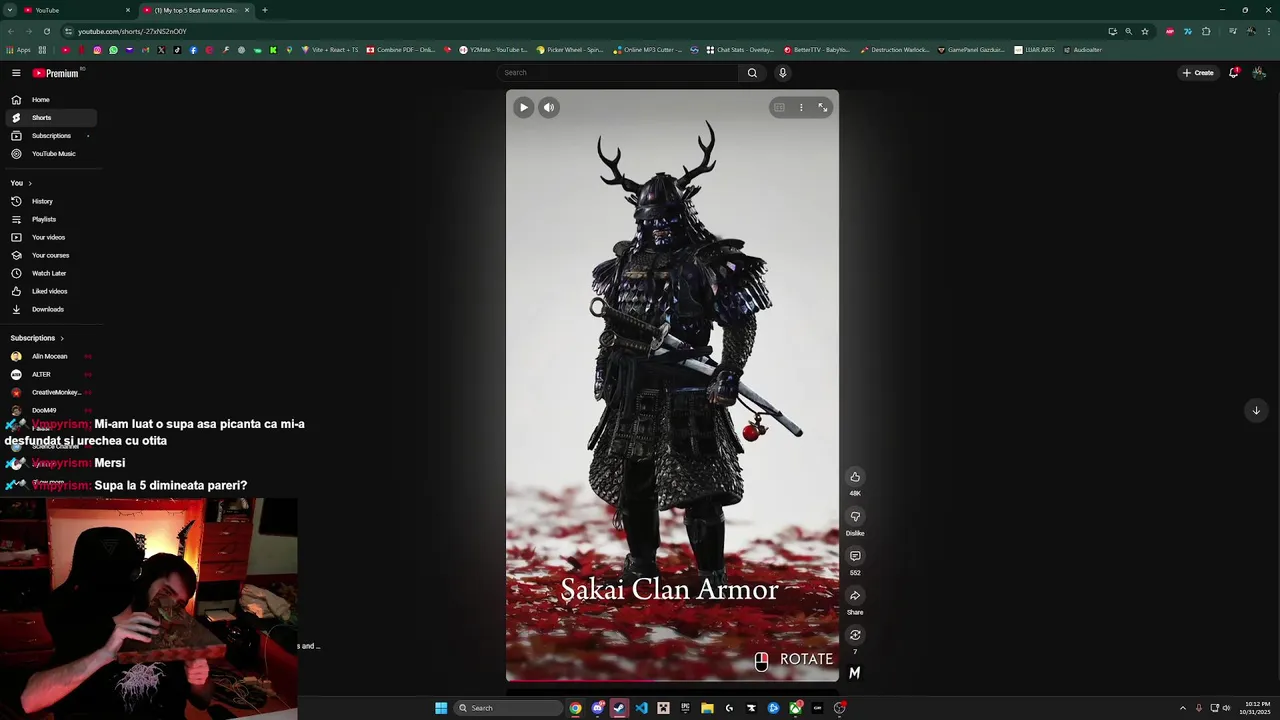The height and width of the screenshot is (720, 1280).
Task: Click the search magnifier button
Action: pos(752,72)
